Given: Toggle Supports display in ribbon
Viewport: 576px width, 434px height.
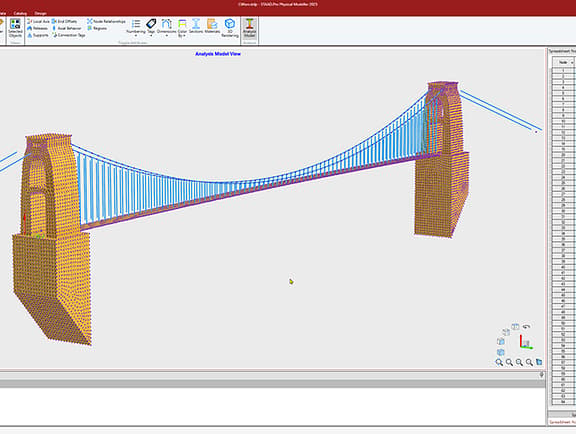Looking at the screenshot, I should tap(38, 35).
